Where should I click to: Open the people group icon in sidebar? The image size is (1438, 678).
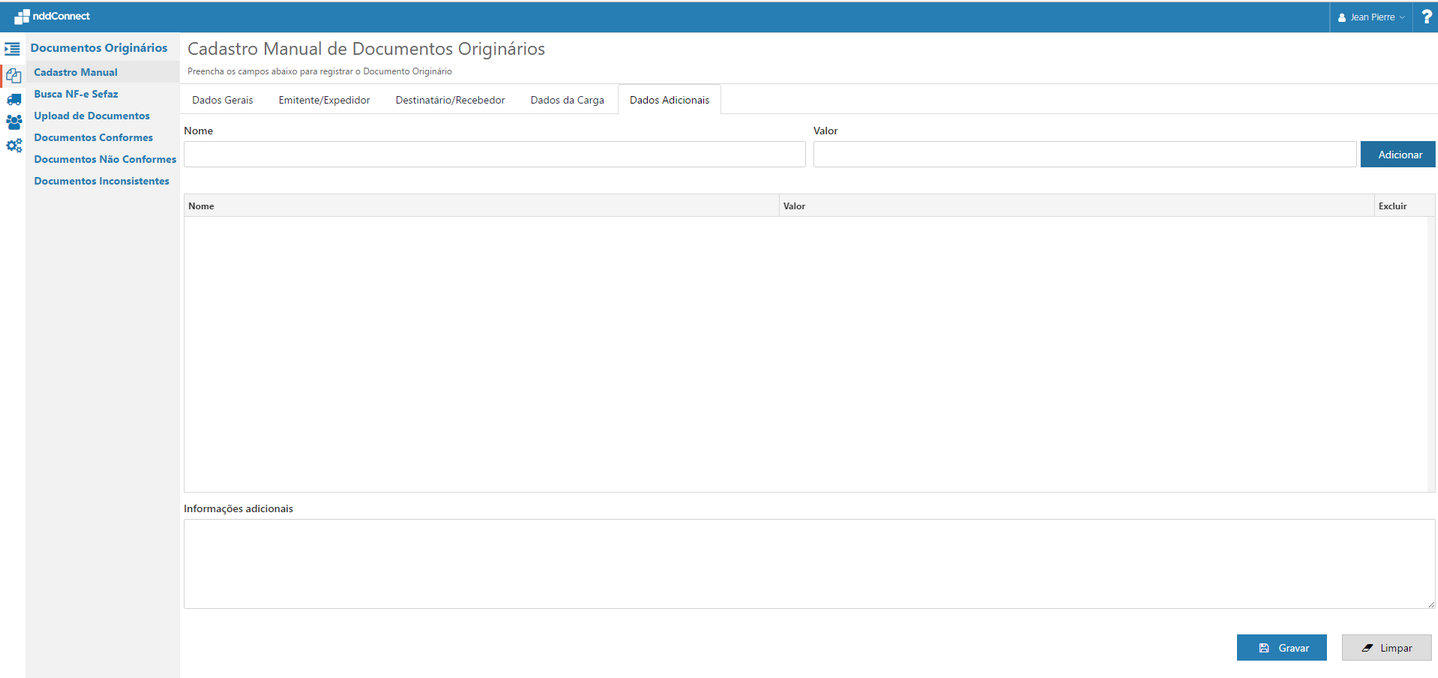coord(13,121)
